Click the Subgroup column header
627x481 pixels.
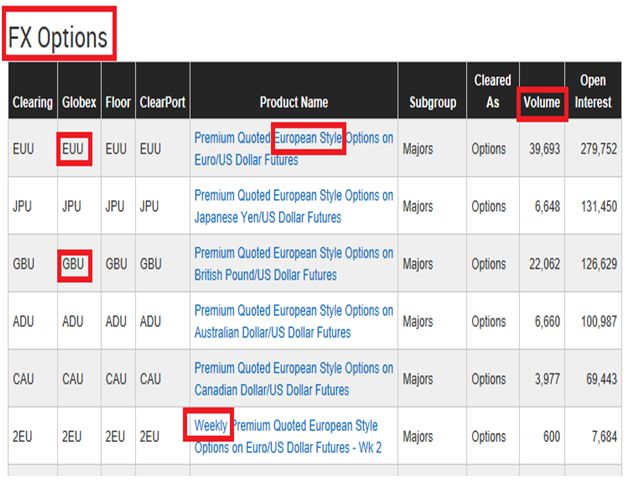pos(433,102)
